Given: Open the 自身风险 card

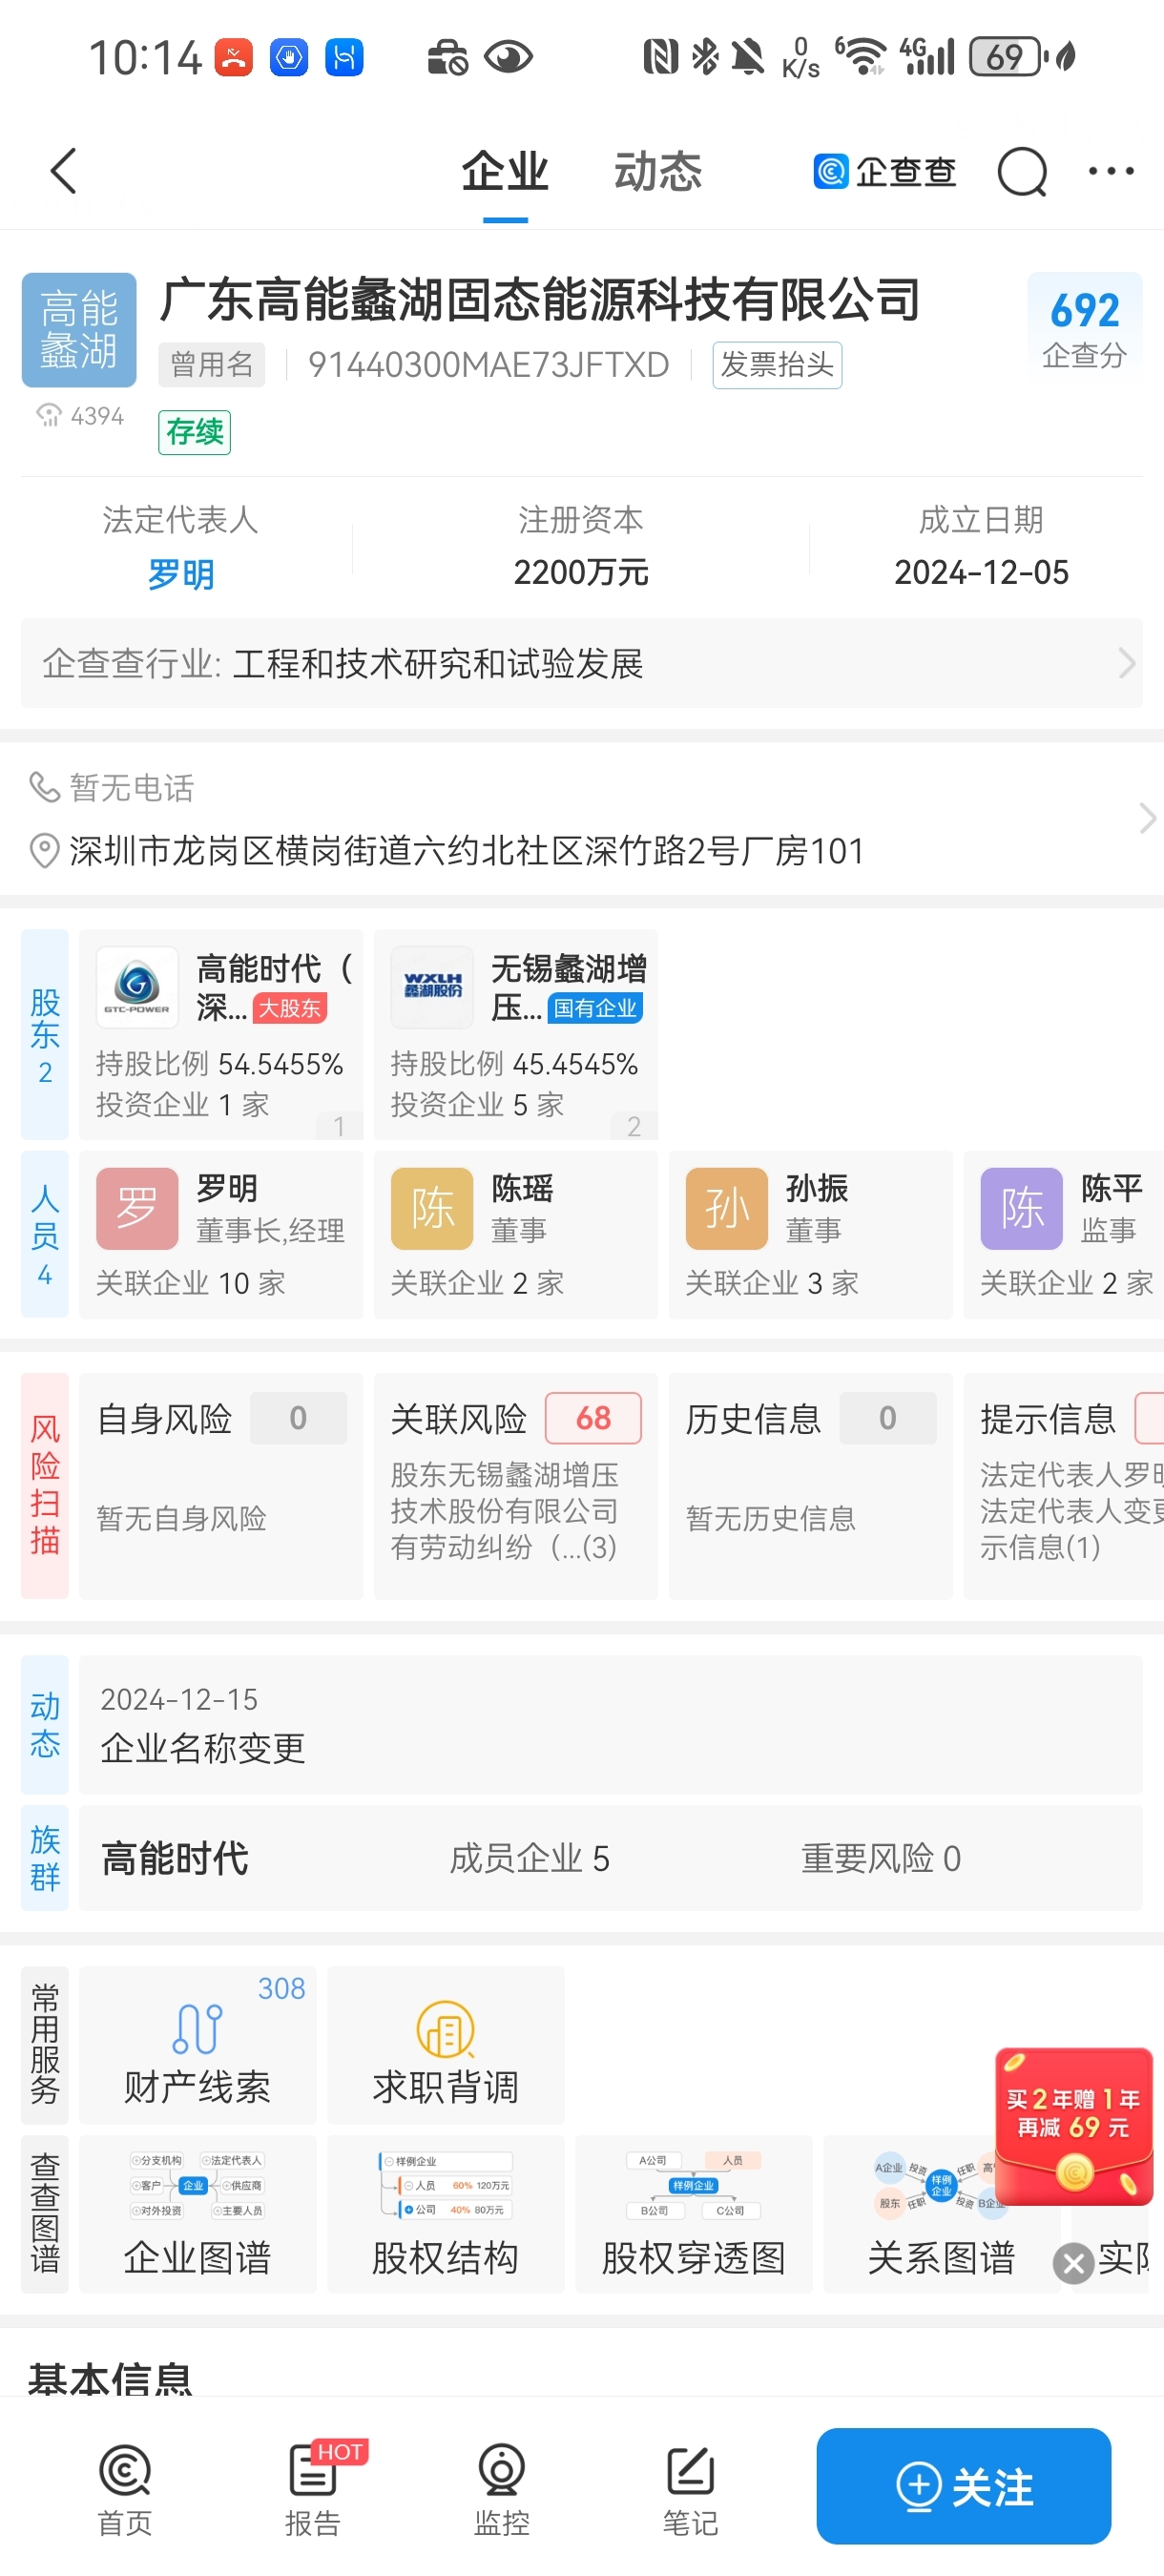Looking at the screenshot, I should click(221, 1485).
